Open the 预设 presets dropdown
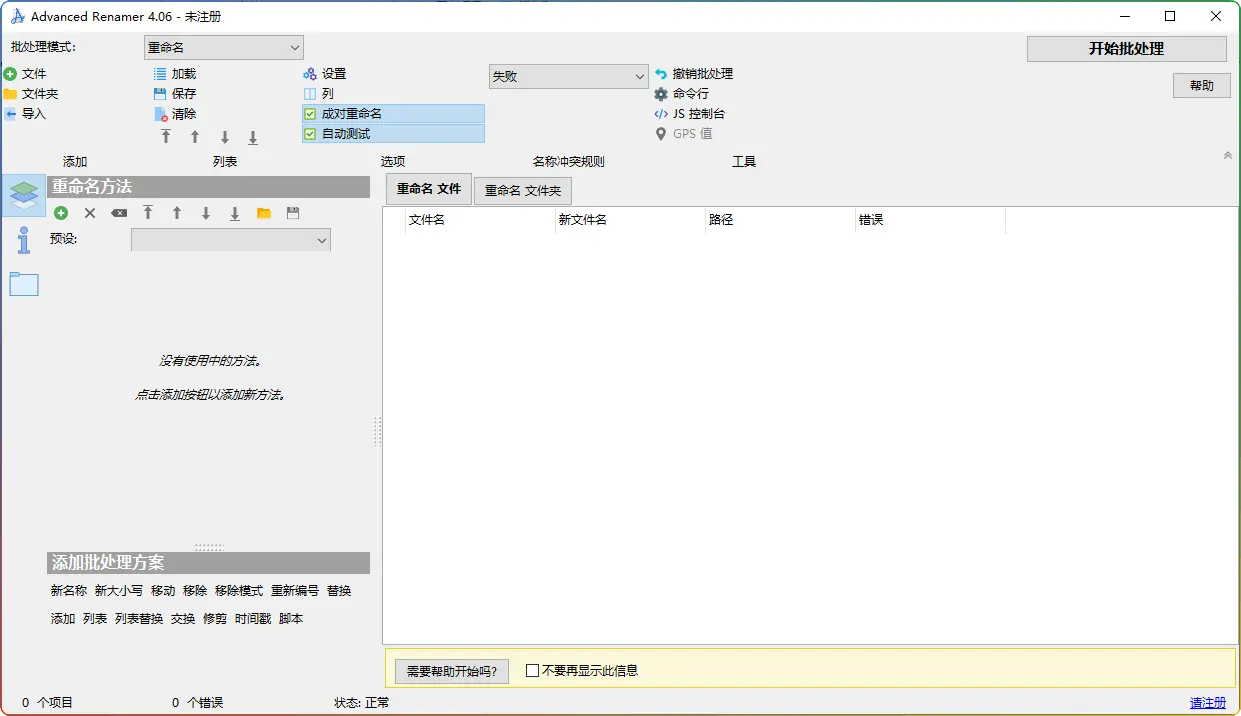Screen dimensions: 1241x716 click(230, 240)
